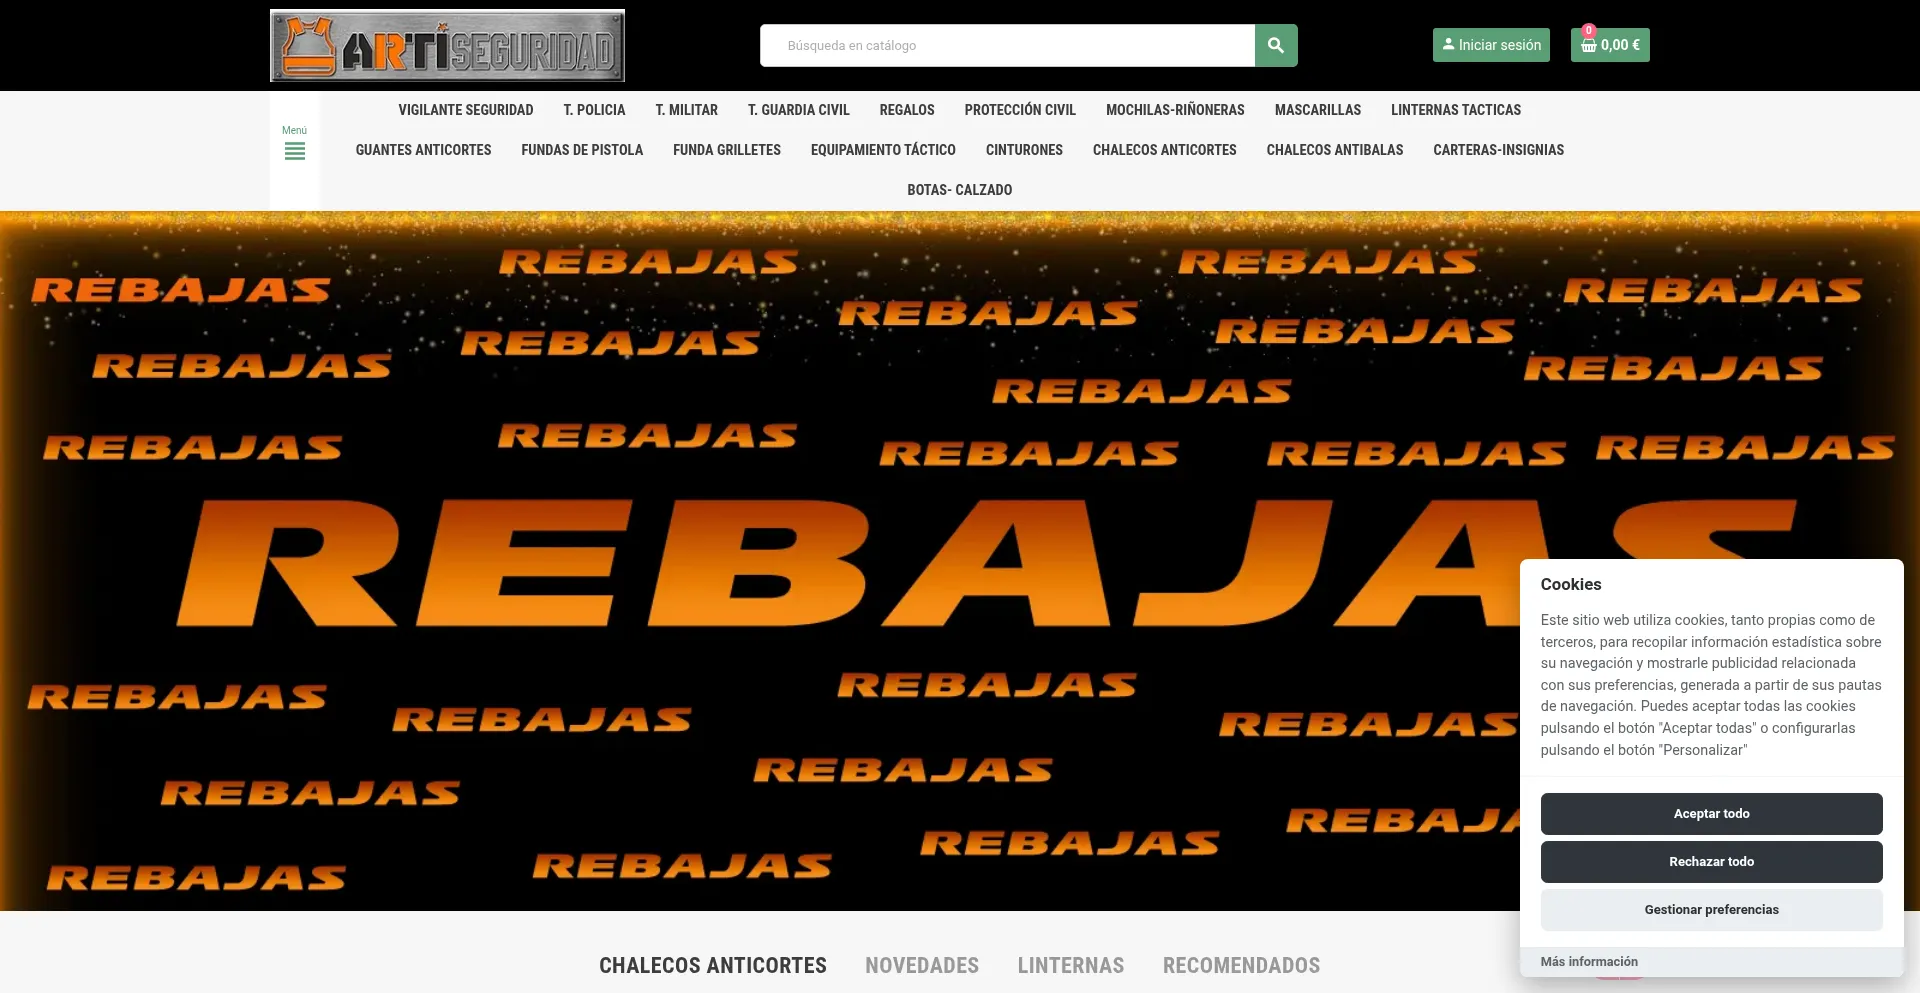Select the MASCARILLAS menu entry

point(1317,110)
